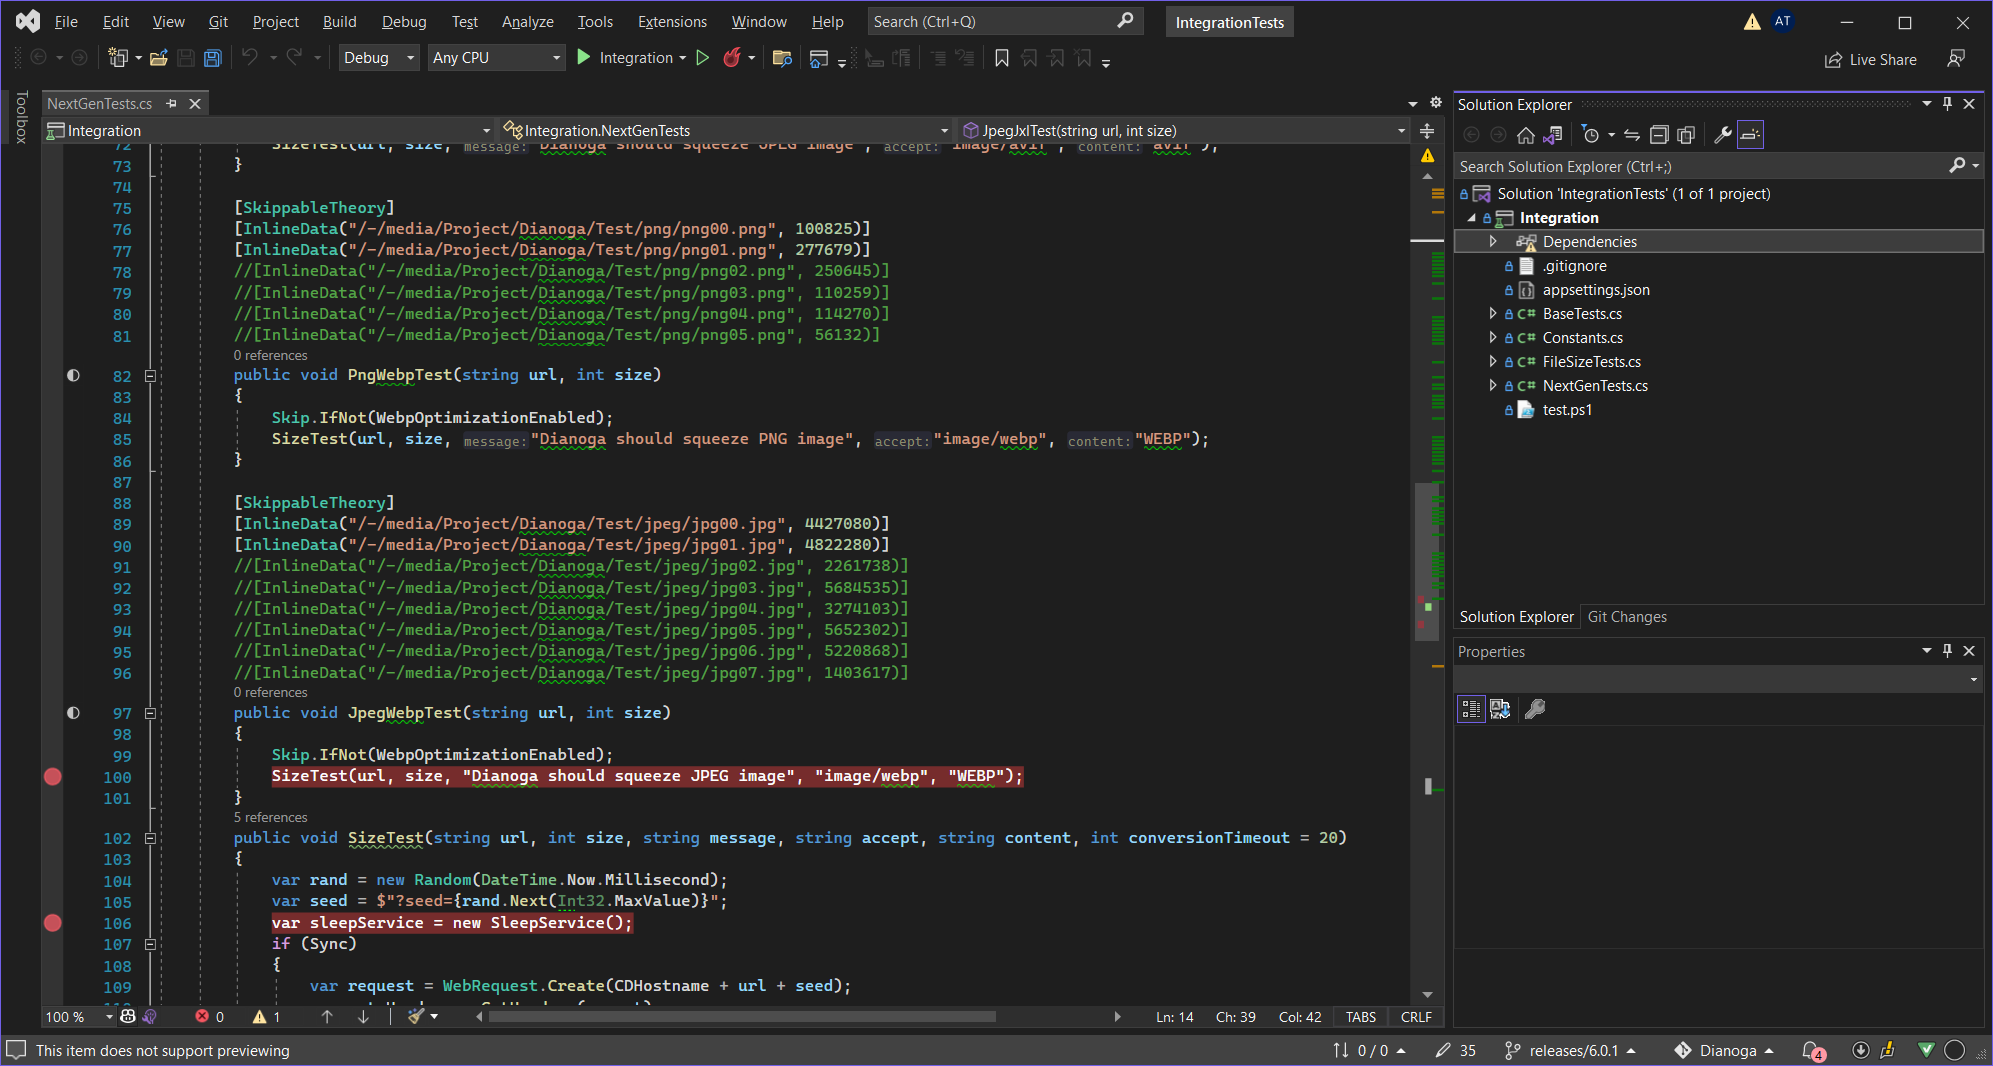Open the releases/6.0.1 branch selector
Screen dimensions: 1993x1066
coord(1570,1050)
